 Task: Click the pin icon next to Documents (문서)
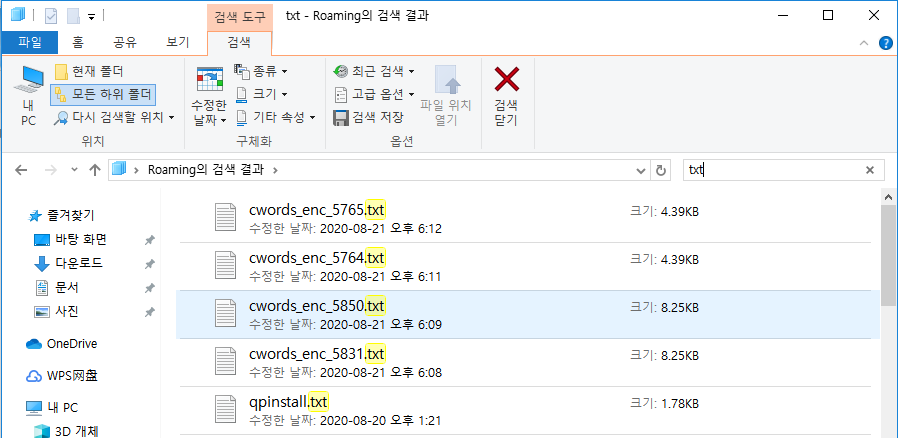click(149, 288)
